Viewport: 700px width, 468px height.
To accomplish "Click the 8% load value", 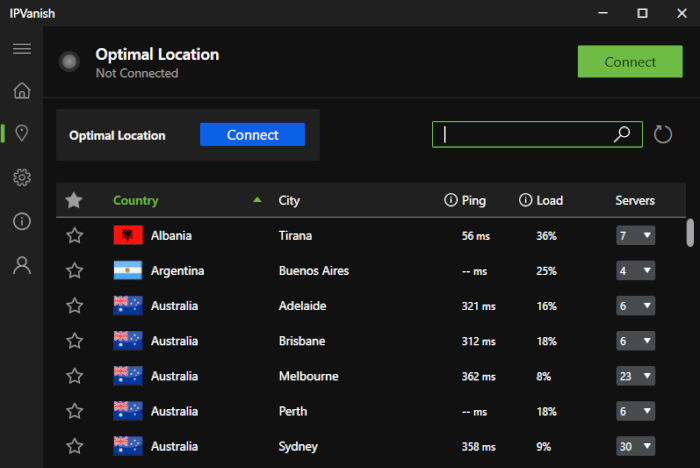I will tap(543, 376).
